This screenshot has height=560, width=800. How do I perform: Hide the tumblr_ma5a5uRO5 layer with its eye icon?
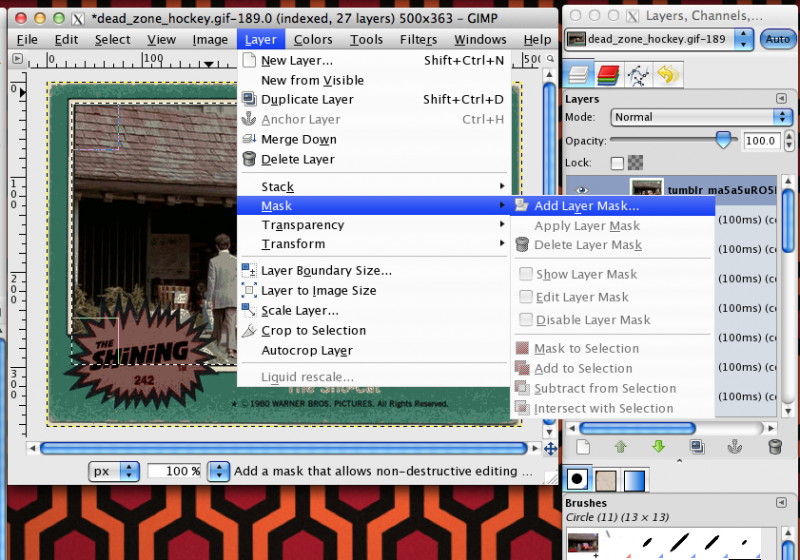click(x=582, y=190)
